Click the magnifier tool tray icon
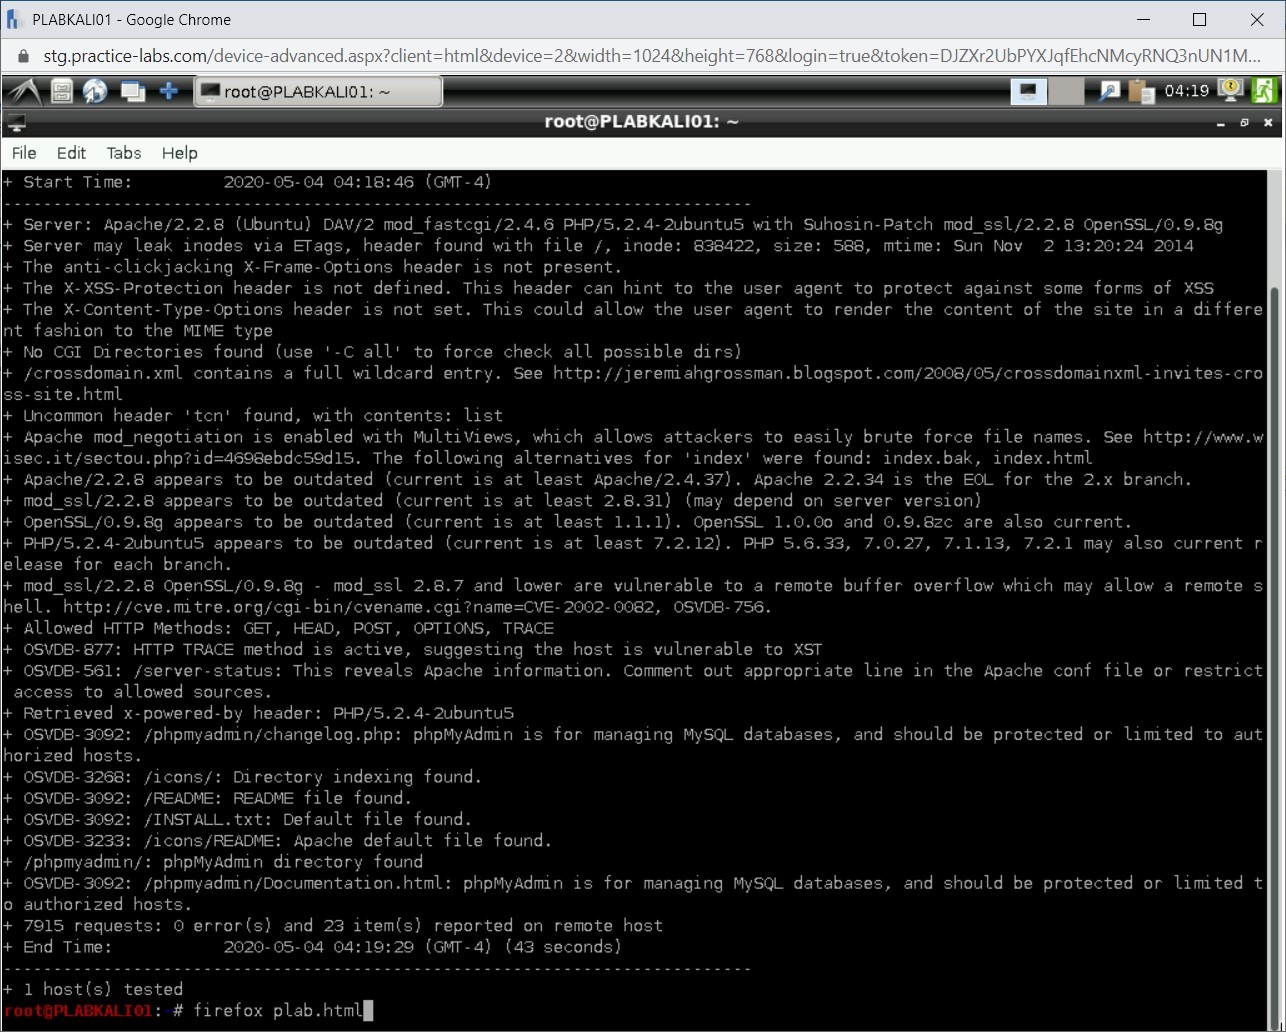This screenshot has width=1286, height=1032. pos(1109,92)
